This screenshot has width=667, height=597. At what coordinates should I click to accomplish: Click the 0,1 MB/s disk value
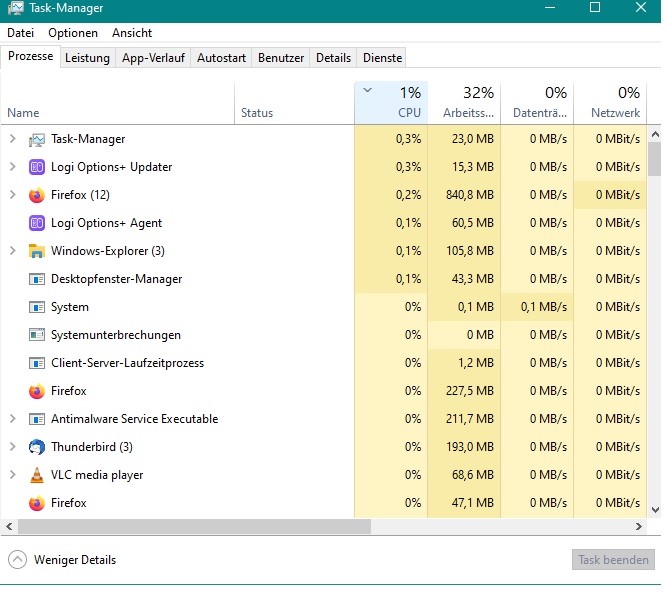click(x=543, y=307)
